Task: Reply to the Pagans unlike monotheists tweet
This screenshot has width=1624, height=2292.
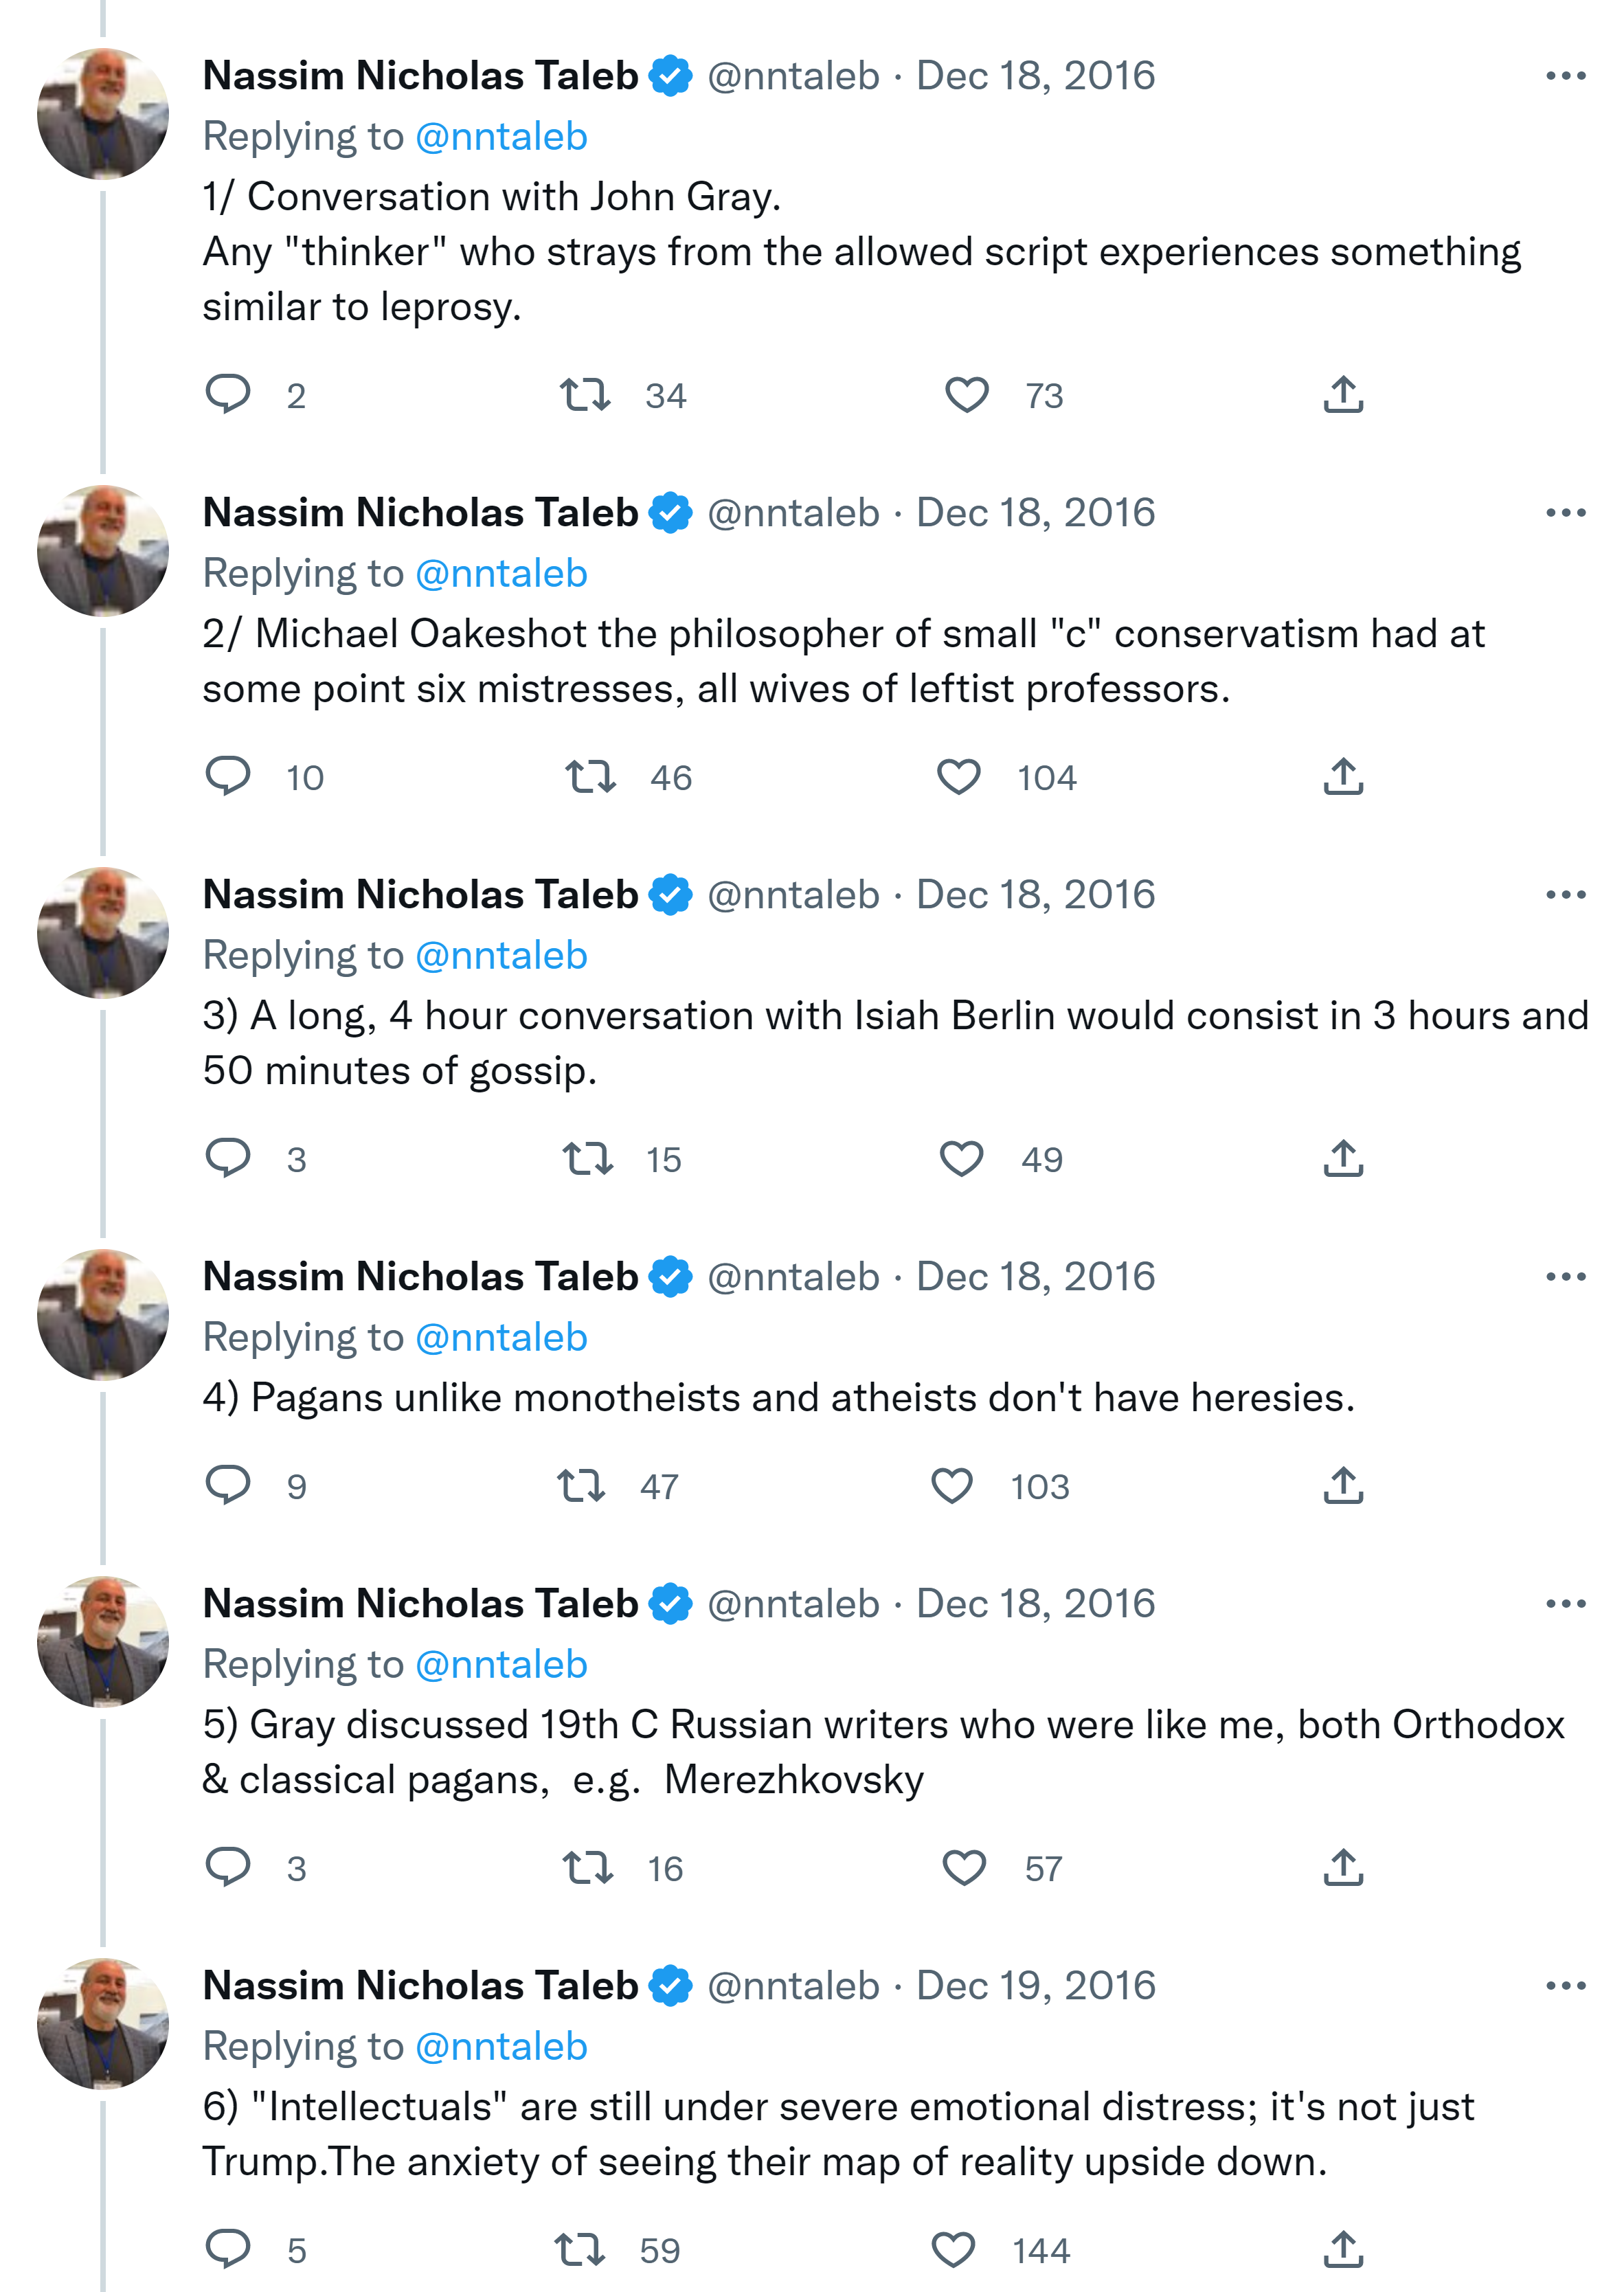Action: point(228,1486)
